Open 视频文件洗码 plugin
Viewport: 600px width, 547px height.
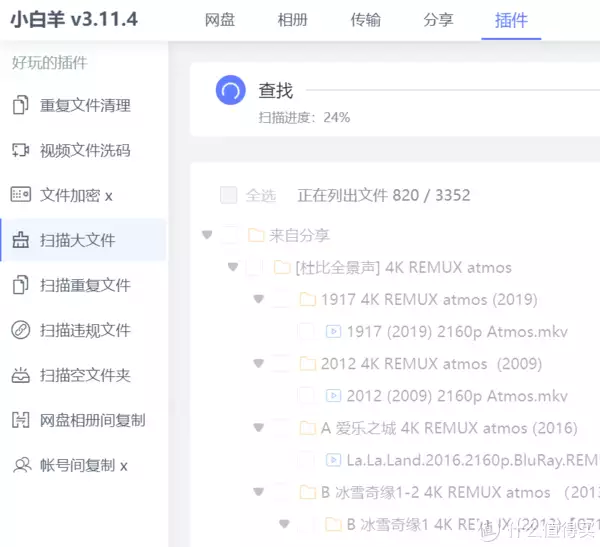pos(83,150)
